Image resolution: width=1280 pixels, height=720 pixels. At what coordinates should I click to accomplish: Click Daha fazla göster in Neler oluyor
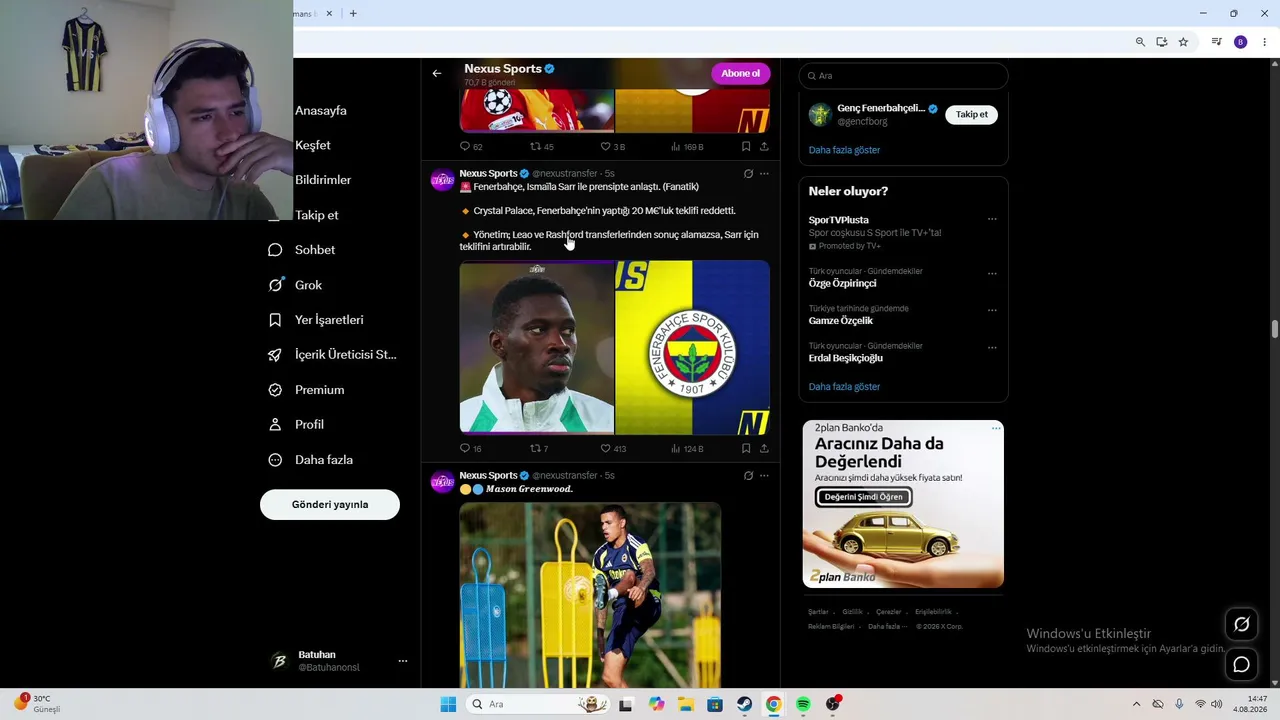pos(844,387)
